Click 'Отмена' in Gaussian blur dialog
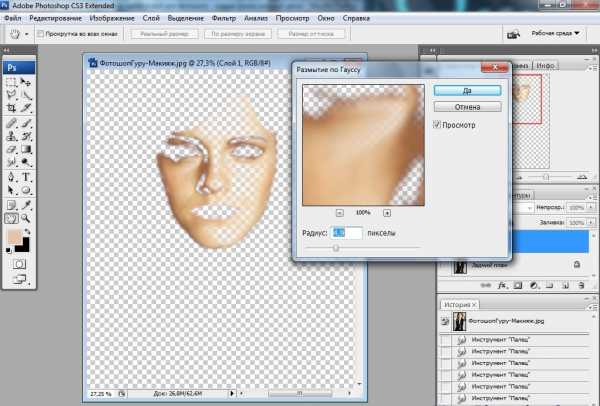This screenshot has height=406, width=600. [x=467, y=107]
